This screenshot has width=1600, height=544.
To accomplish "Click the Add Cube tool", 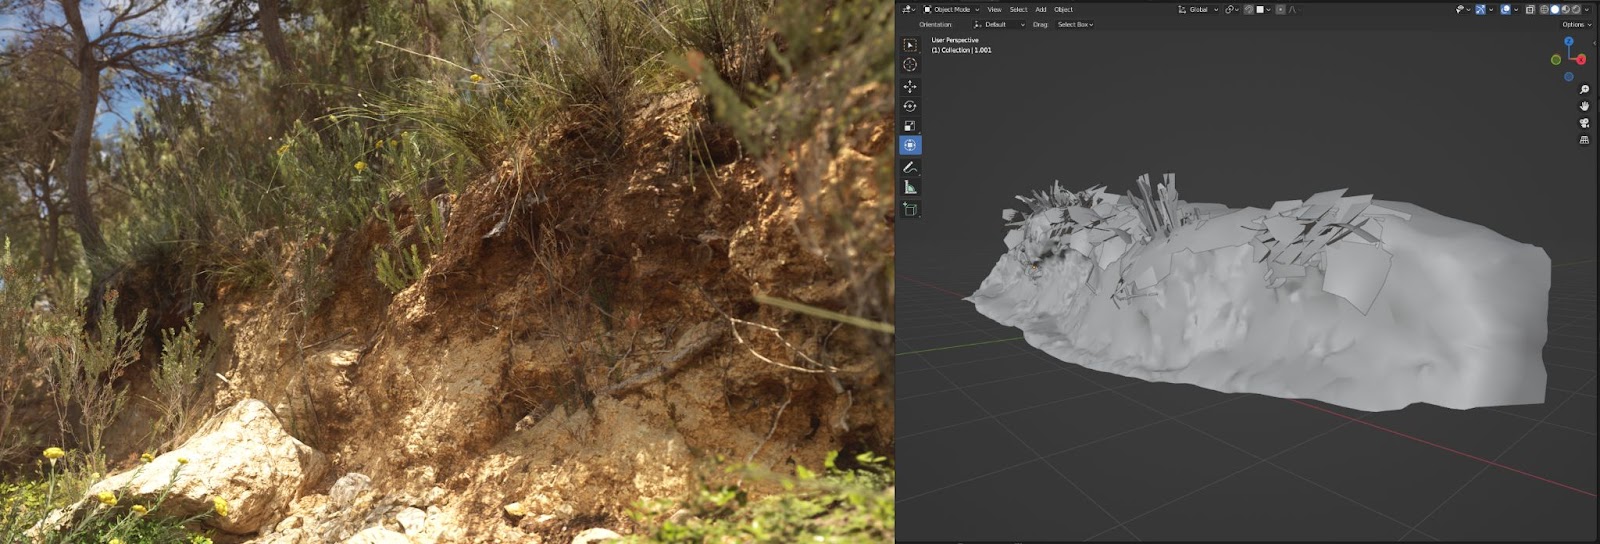I will [910, 209].
